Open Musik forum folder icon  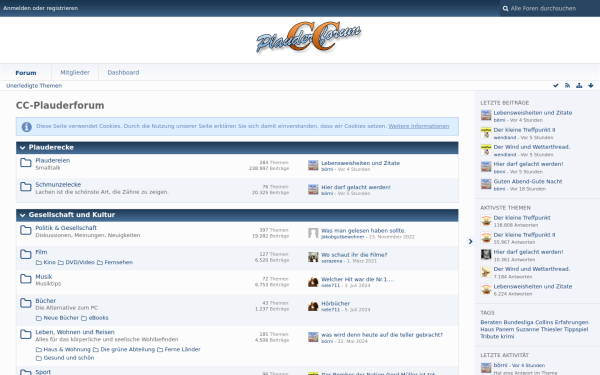point(26,279)
